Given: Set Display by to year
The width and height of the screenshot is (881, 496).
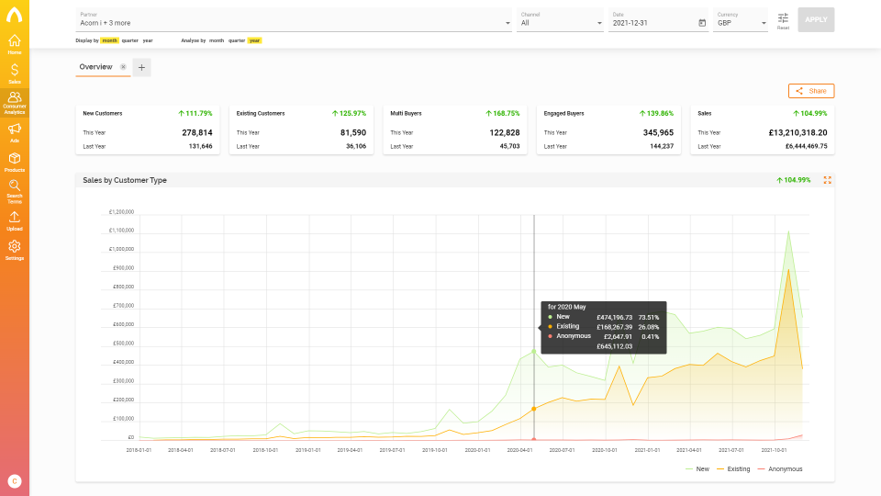Looking at the screenshot, I should tap(148, 40).
